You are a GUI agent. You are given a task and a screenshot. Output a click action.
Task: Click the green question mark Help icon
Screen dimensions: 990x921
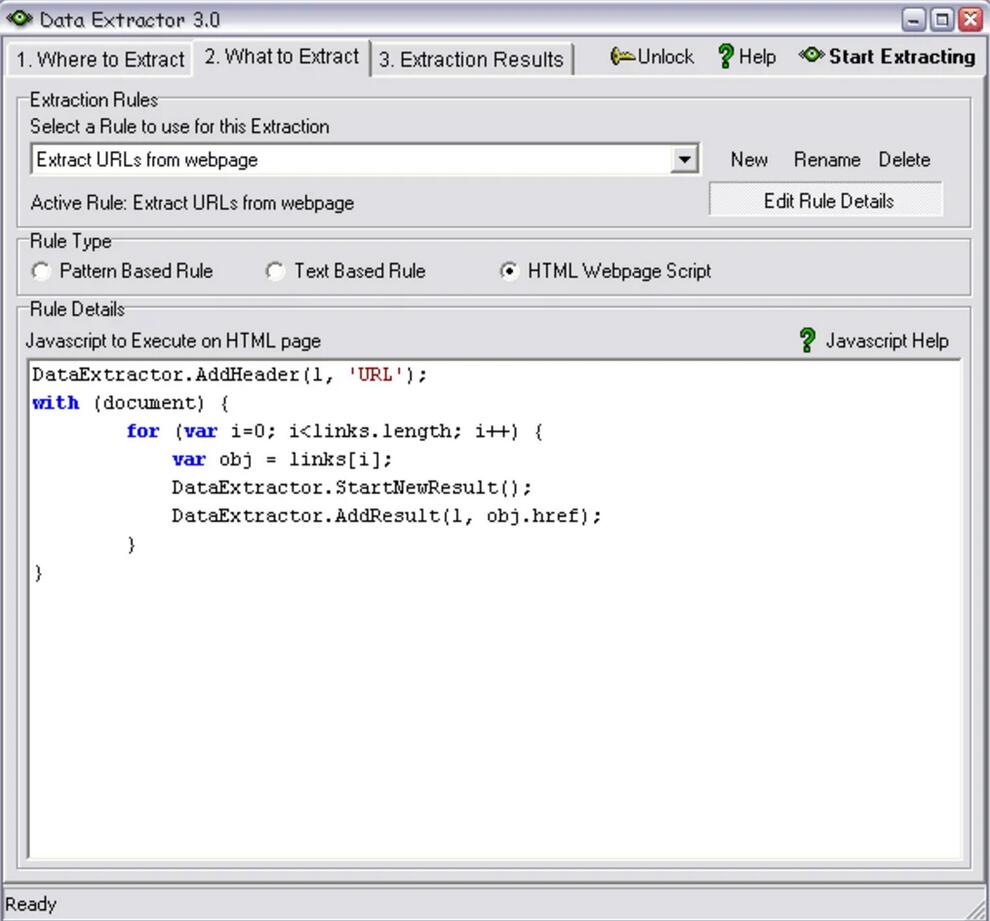point(725,56)
